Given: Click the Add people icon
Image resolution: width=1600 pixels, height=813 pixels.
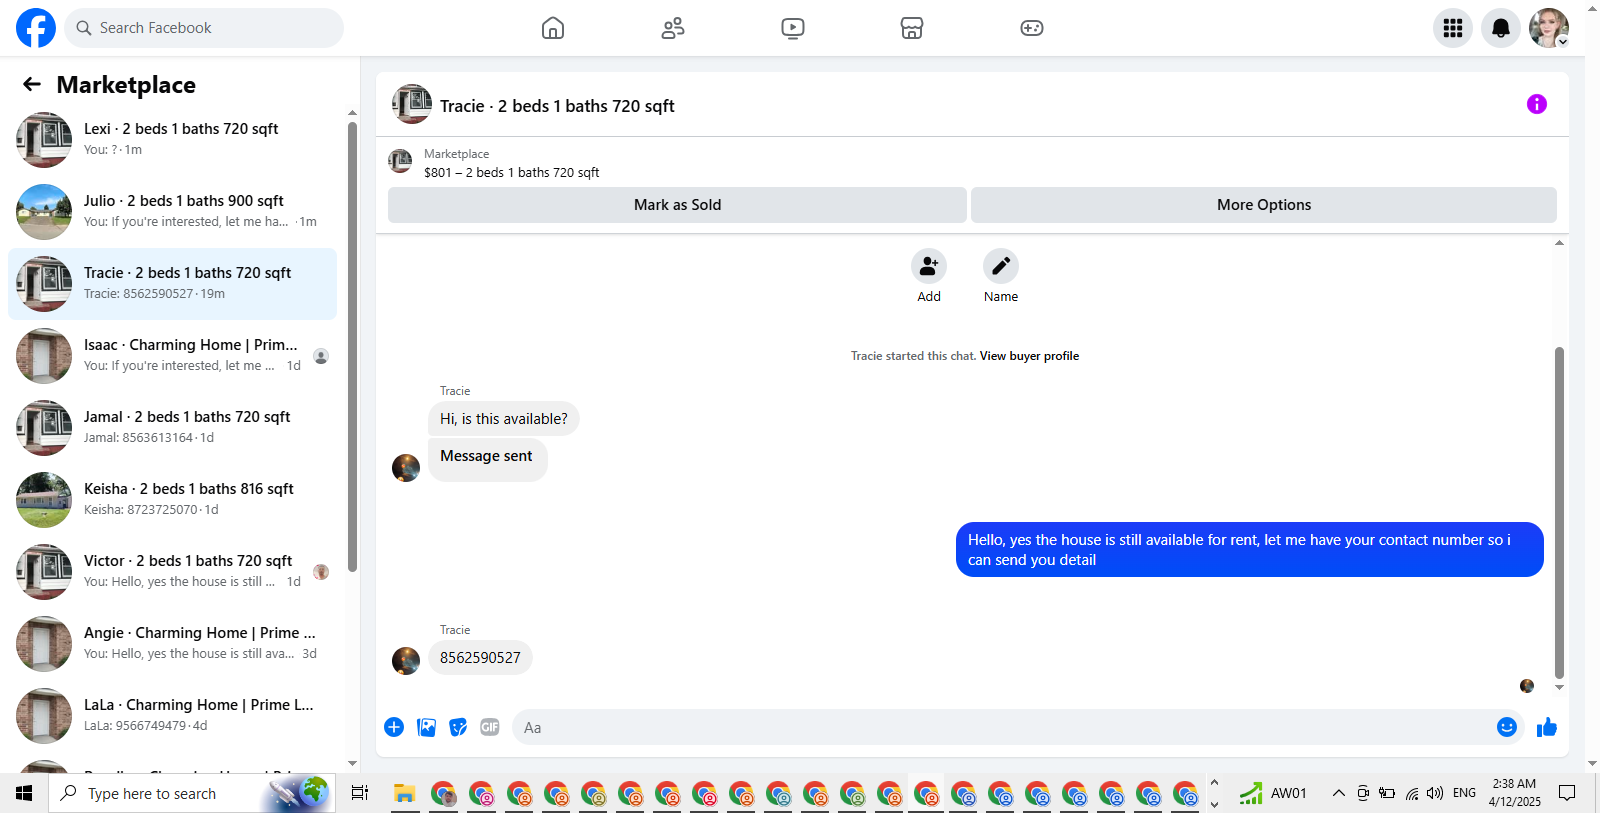Looking at the screenshot, I should pos(929,266).
